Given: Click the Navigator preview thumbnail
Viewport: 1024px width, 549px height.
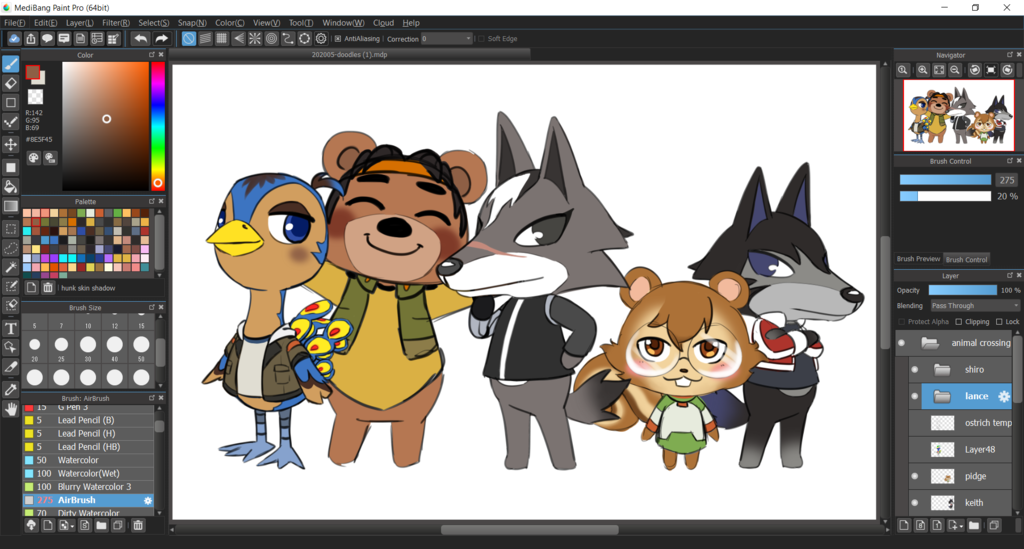Looking at the screenshot, I should (959, 116).
